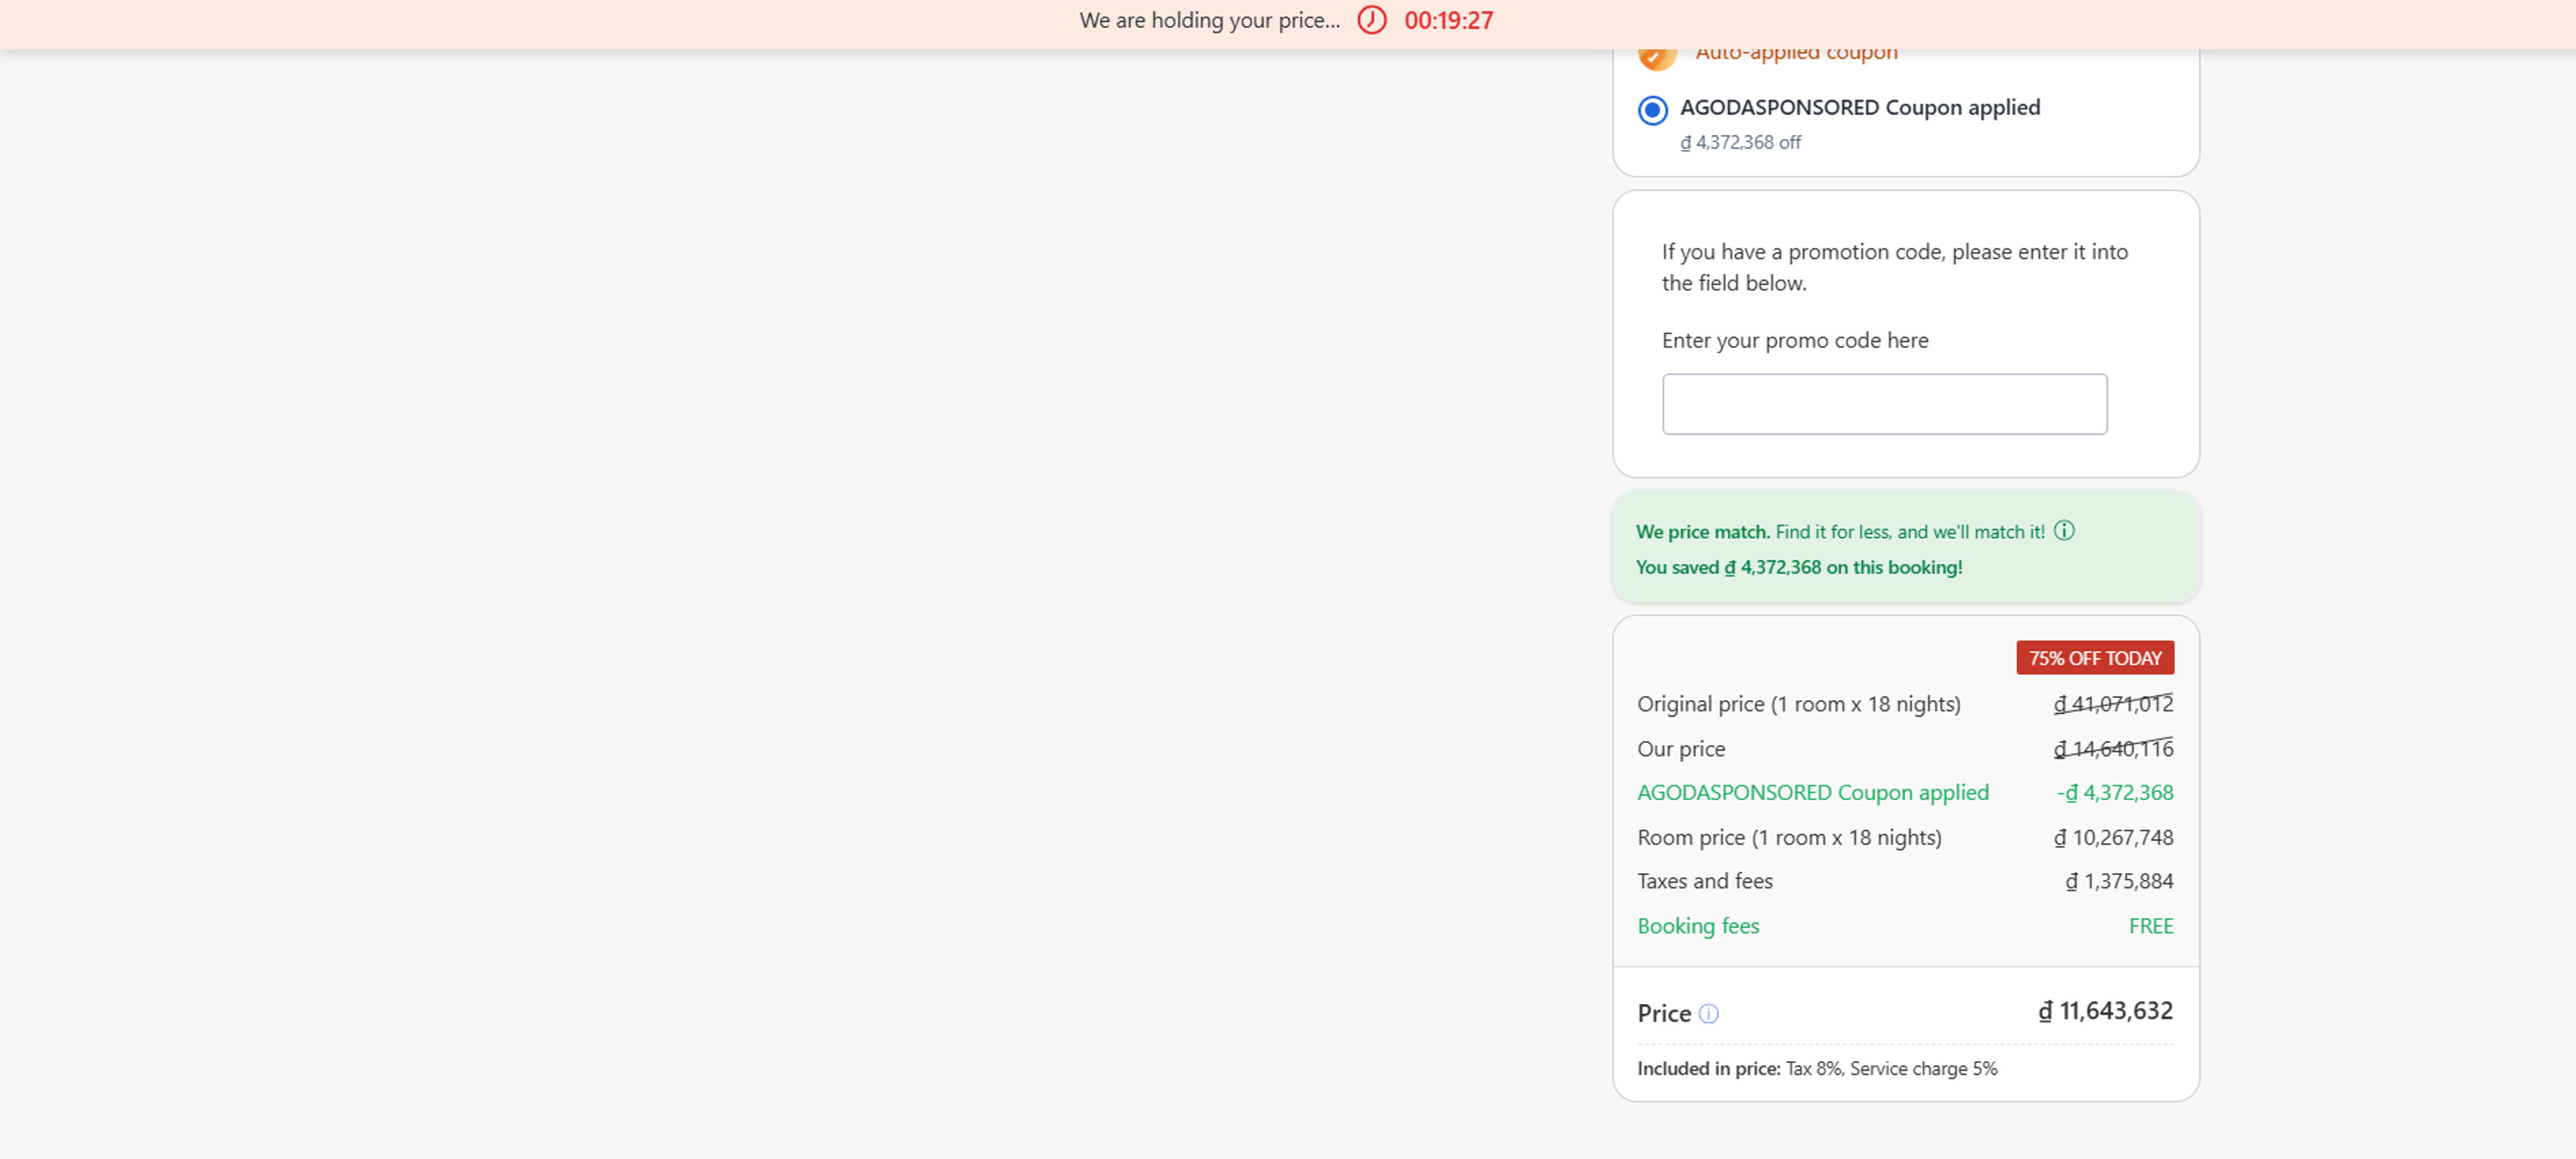Click the Taxes and fees row
This screenshot has height=1159, width=2576.
[1704, 881]
